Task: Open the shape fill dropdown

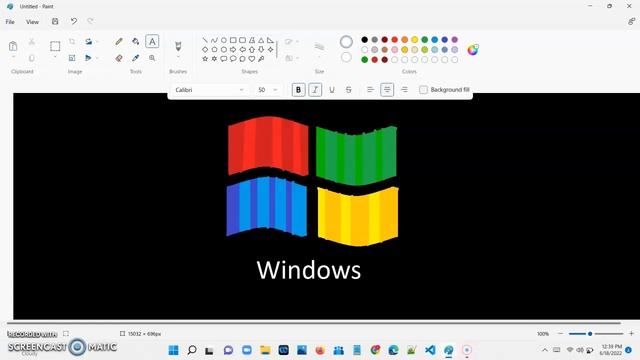Action: [x=292, y=58]
